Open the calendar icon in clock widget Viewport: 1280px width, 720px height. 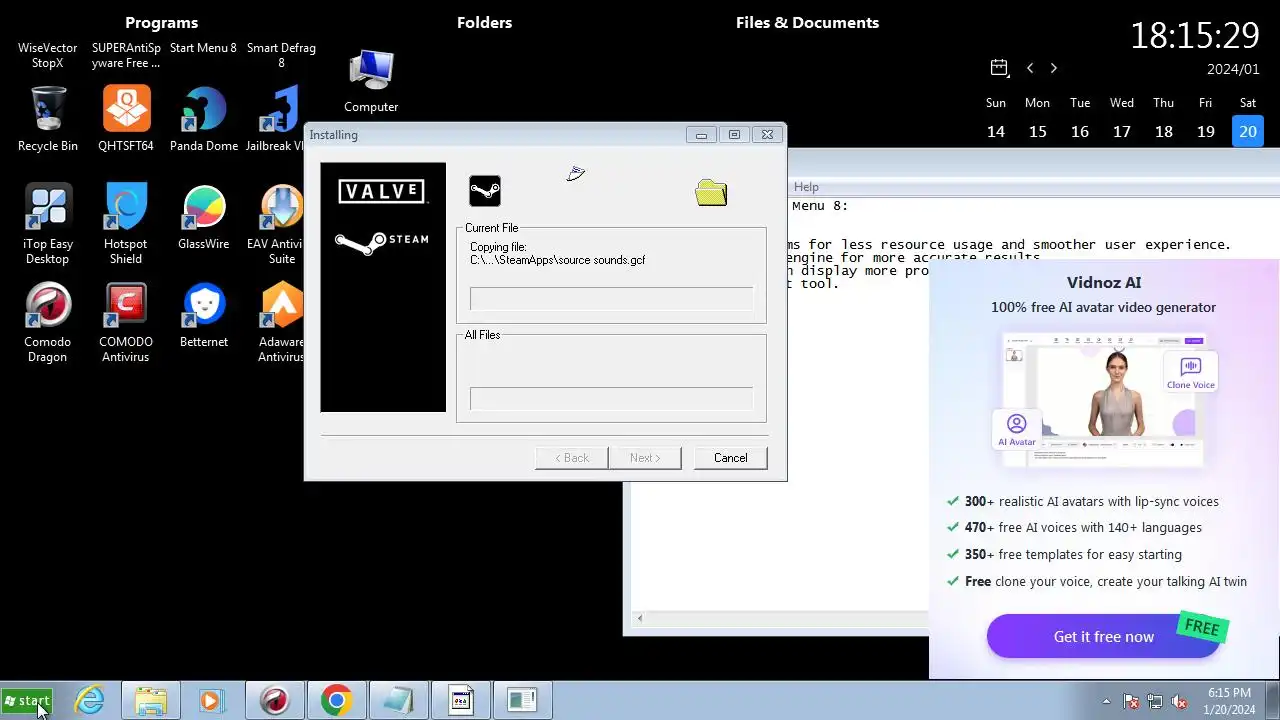tap(999, 67)
